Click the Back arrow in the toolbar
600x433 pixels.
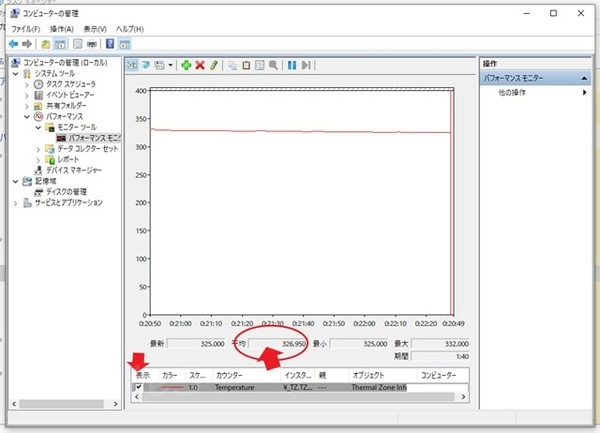pyautogui.click(x=14, y=44)
